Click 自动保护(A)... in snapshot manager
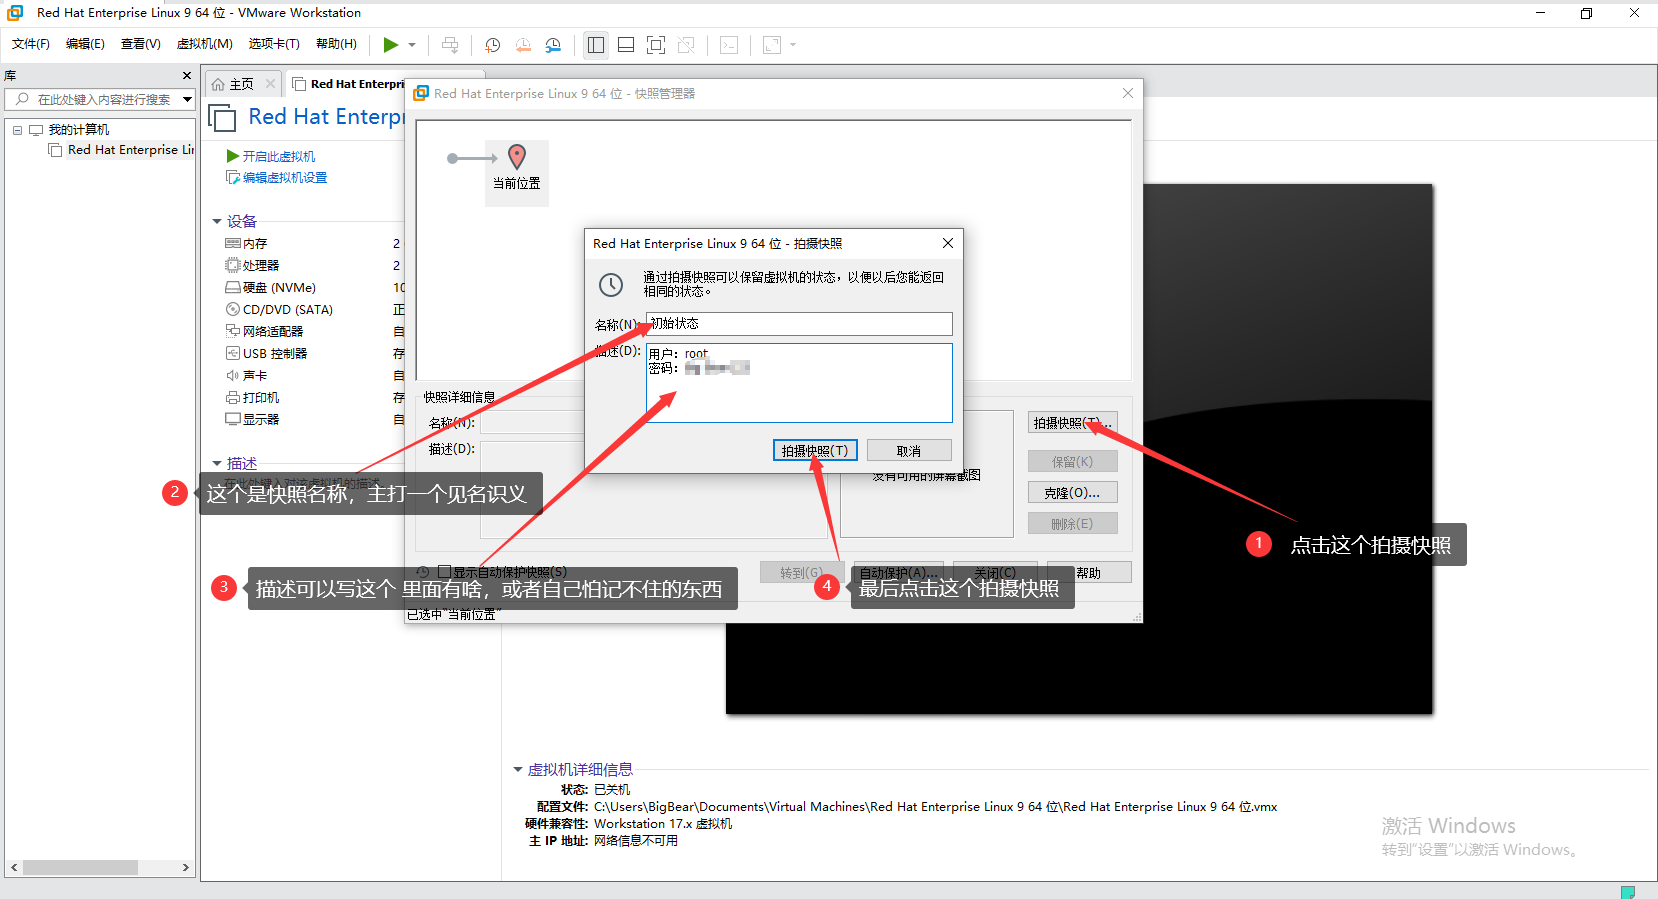This screenshot has width=1658, height=899. (900, 572)
